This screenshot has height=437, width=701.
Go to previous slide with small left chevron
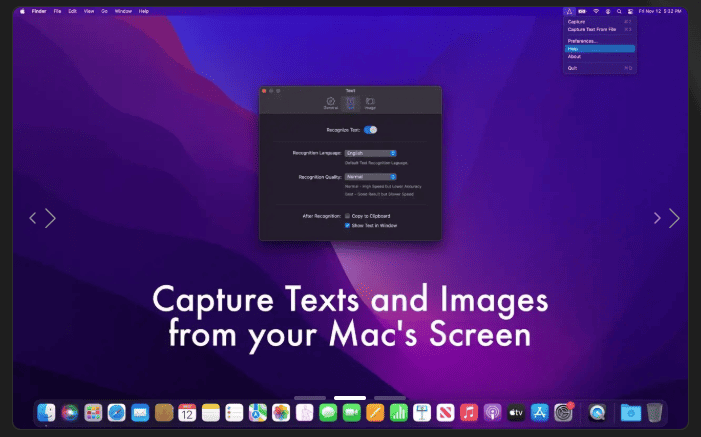pyautogui.click(x=33, y=218)
